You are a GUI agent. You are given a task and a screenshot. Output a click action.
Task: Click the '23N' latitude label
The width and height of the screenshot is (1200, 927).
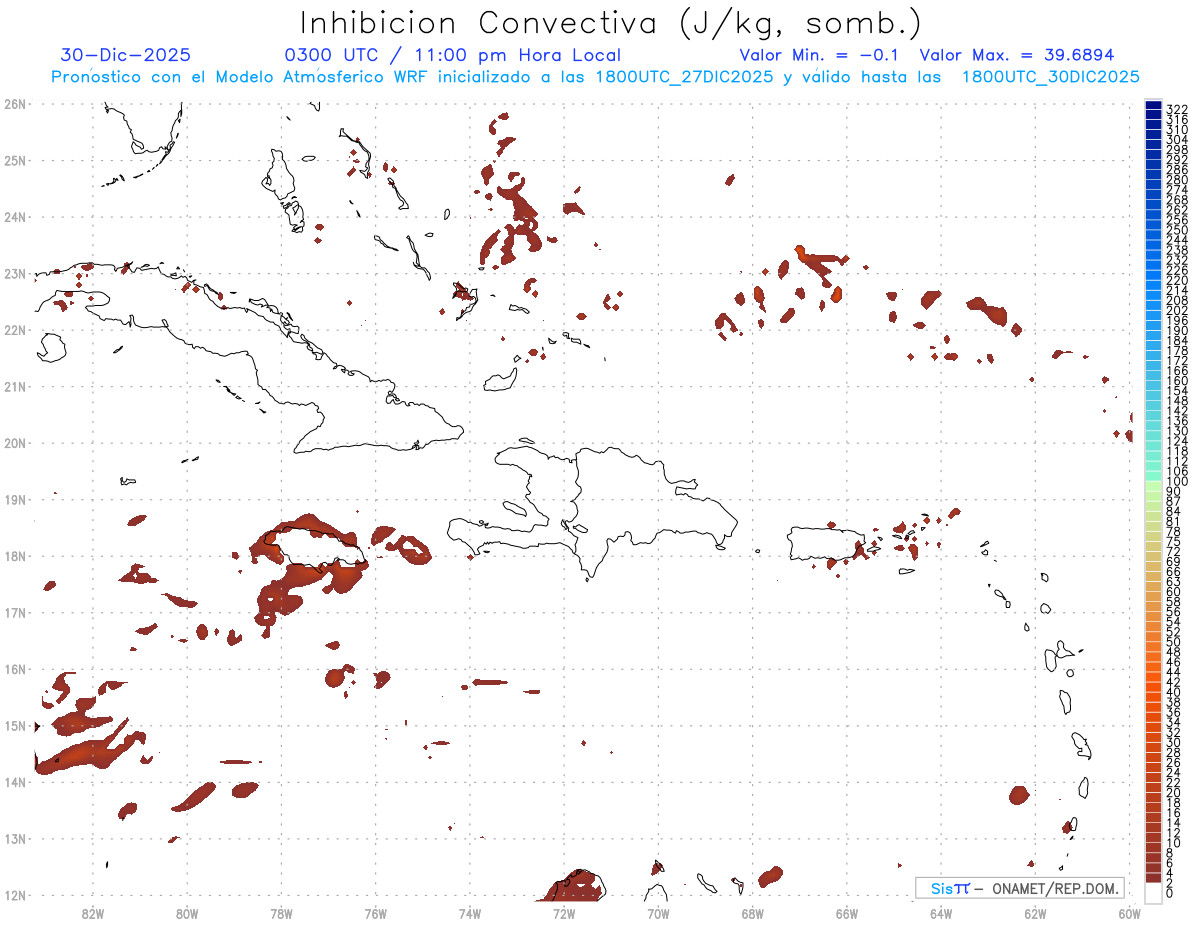(x=15, y=273)
